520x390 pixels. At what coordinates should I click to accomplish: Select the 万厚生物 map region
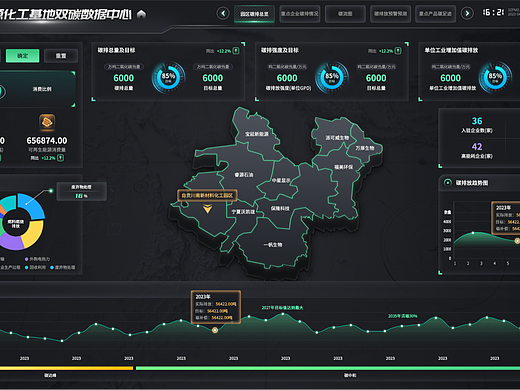[x=365, y=148]
